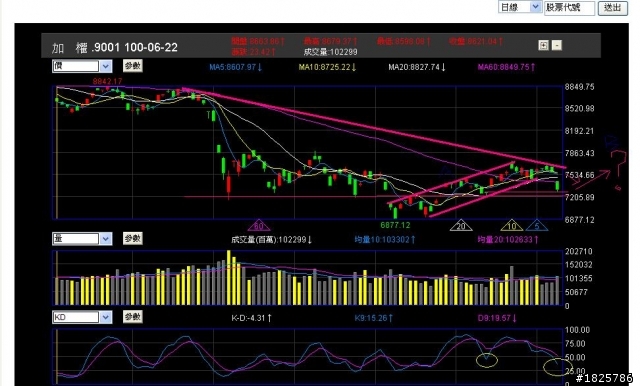Click the 202710 volume axis value
The image size is (640, 386).
[578, 251]
